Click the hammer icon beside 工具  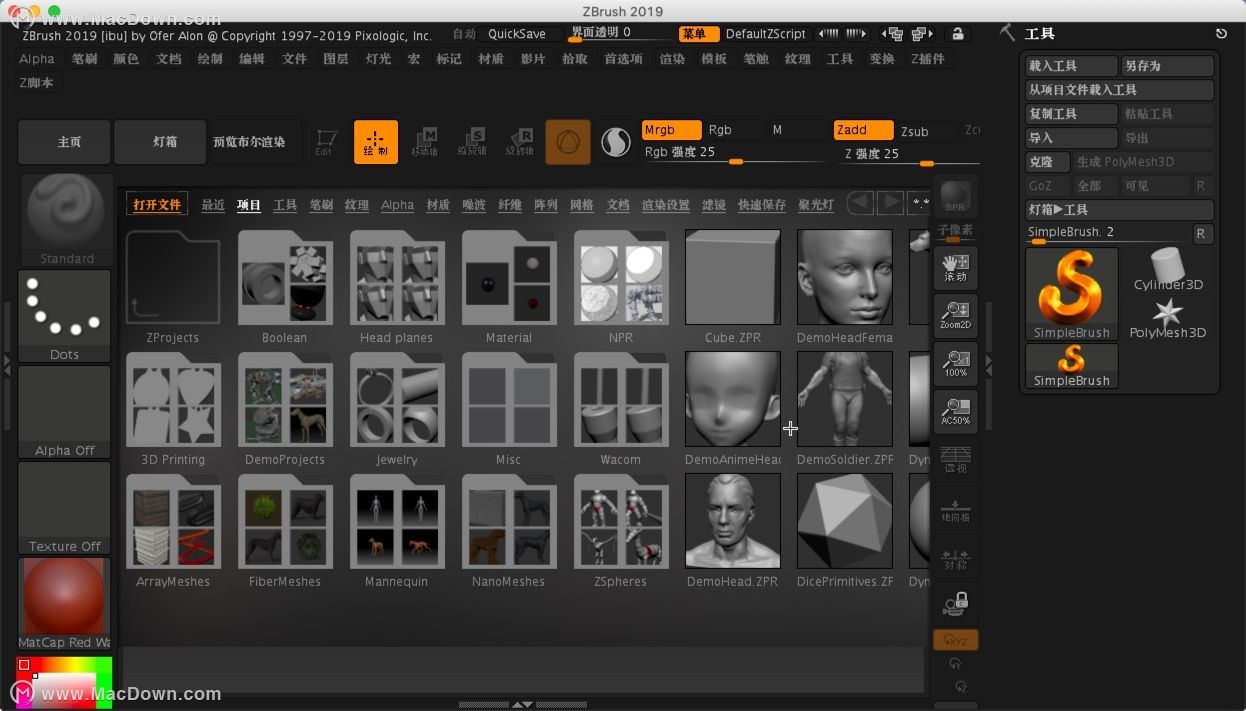[x=1007, y=33]
